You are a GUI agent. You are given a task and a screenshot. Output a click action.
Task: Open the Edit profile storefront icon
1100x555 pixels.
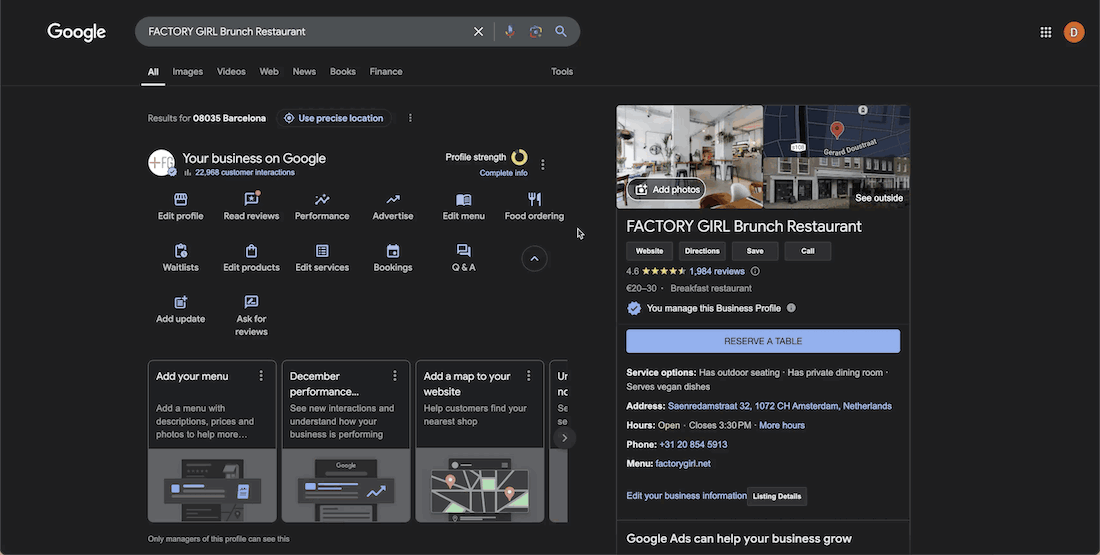[x=180, y=200]
